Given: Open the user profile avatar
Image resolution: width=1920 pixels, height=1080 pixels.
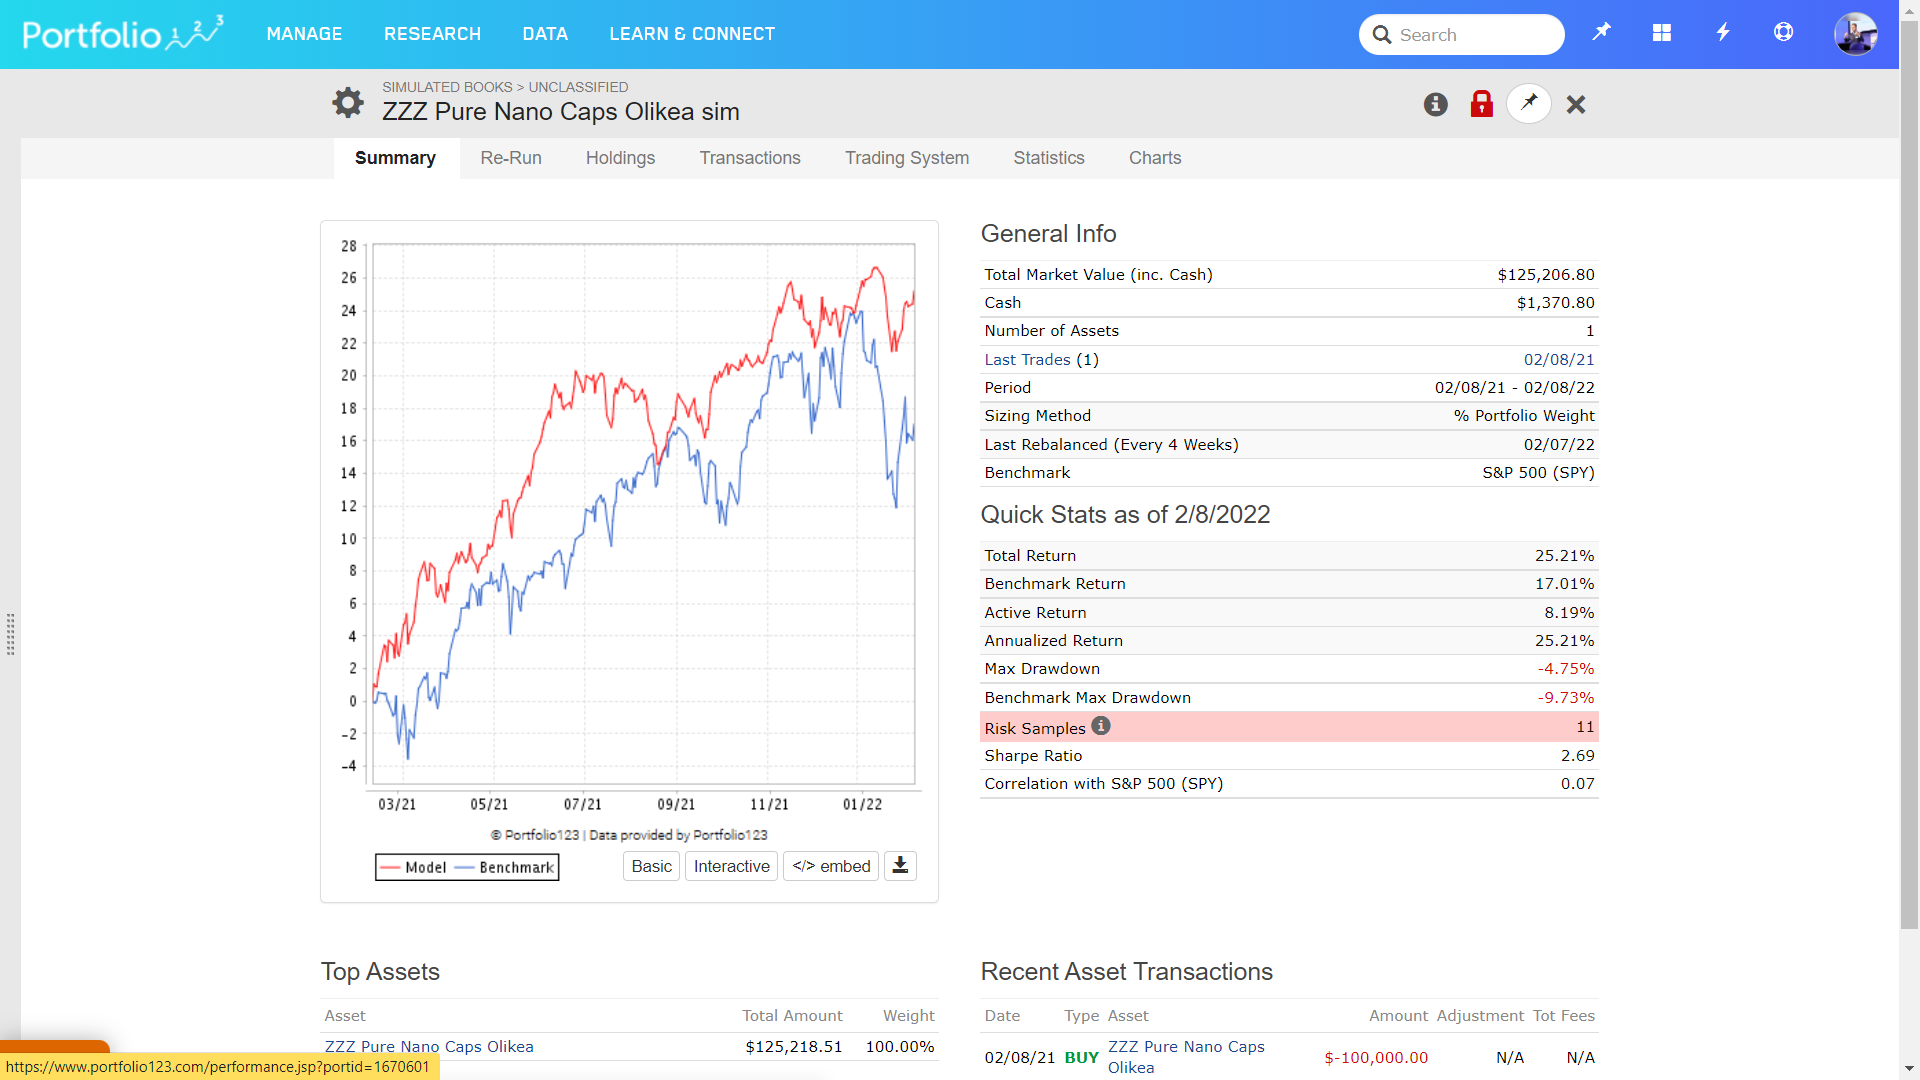Looking at the screenshot, I should click(1855, 34).
